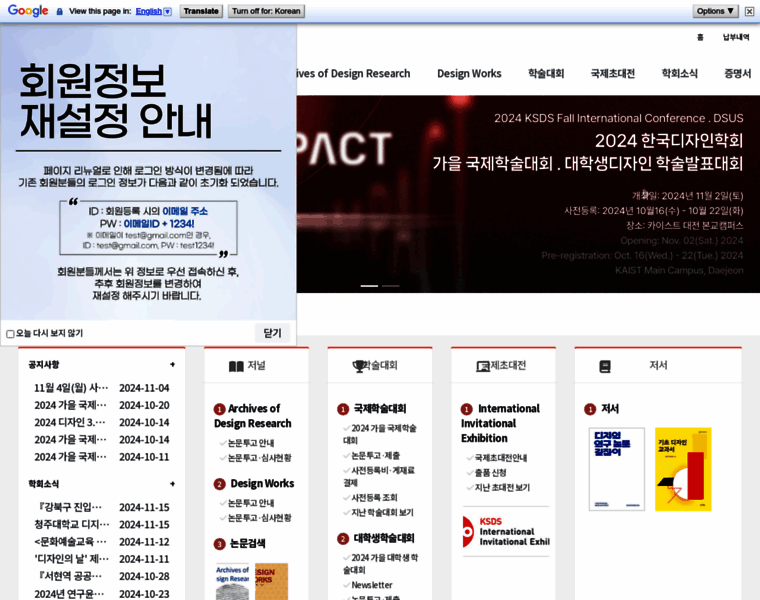Select the second banner slide indicator

point(390,286)
